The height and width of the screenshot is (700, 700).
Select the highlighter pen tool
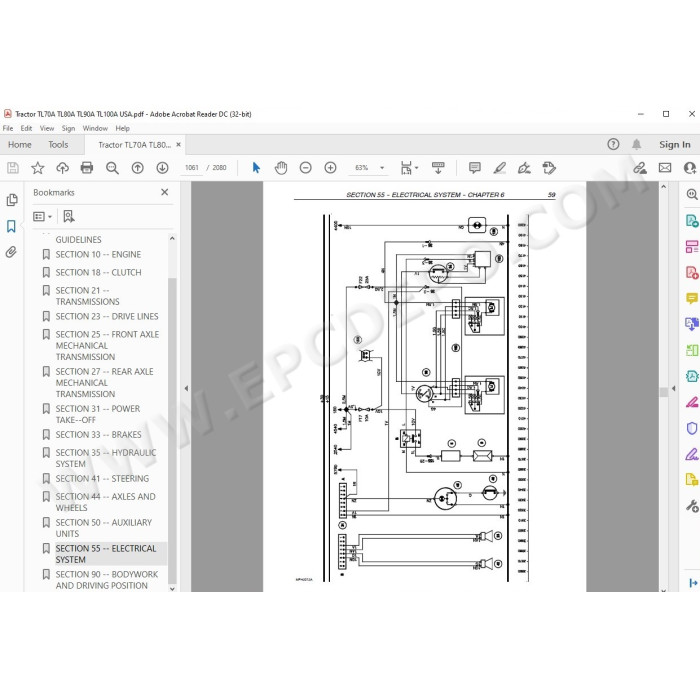[500, 168]
